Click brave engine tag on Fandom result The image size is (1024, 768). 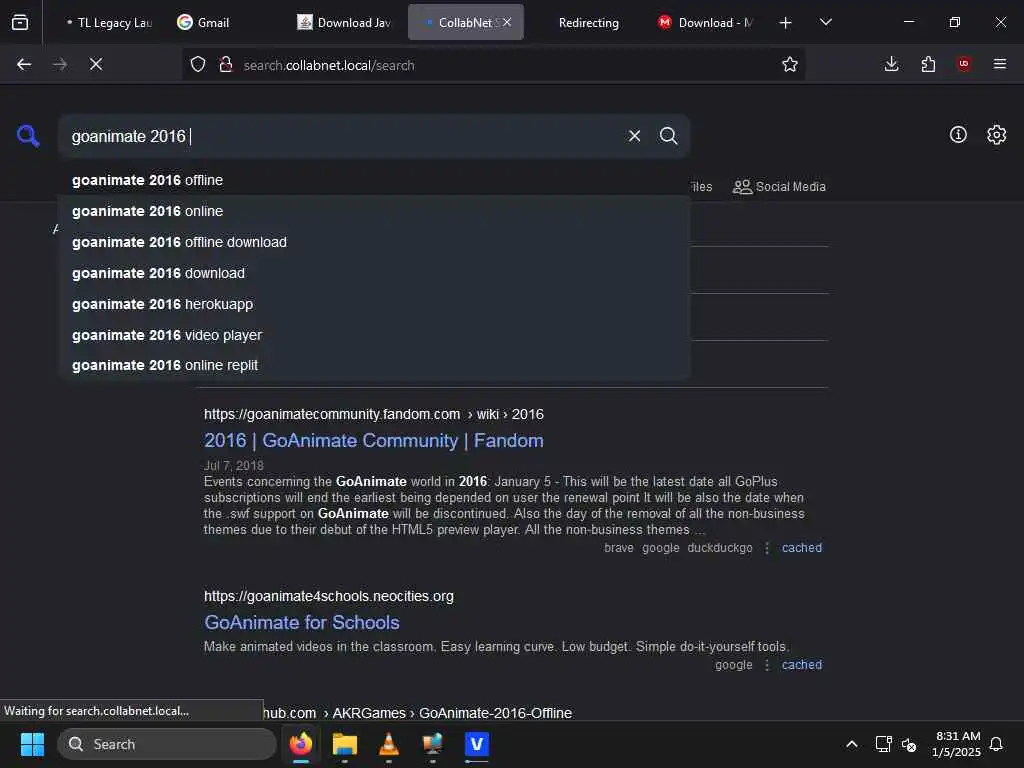pyautogui.click(x=618, y=548)
